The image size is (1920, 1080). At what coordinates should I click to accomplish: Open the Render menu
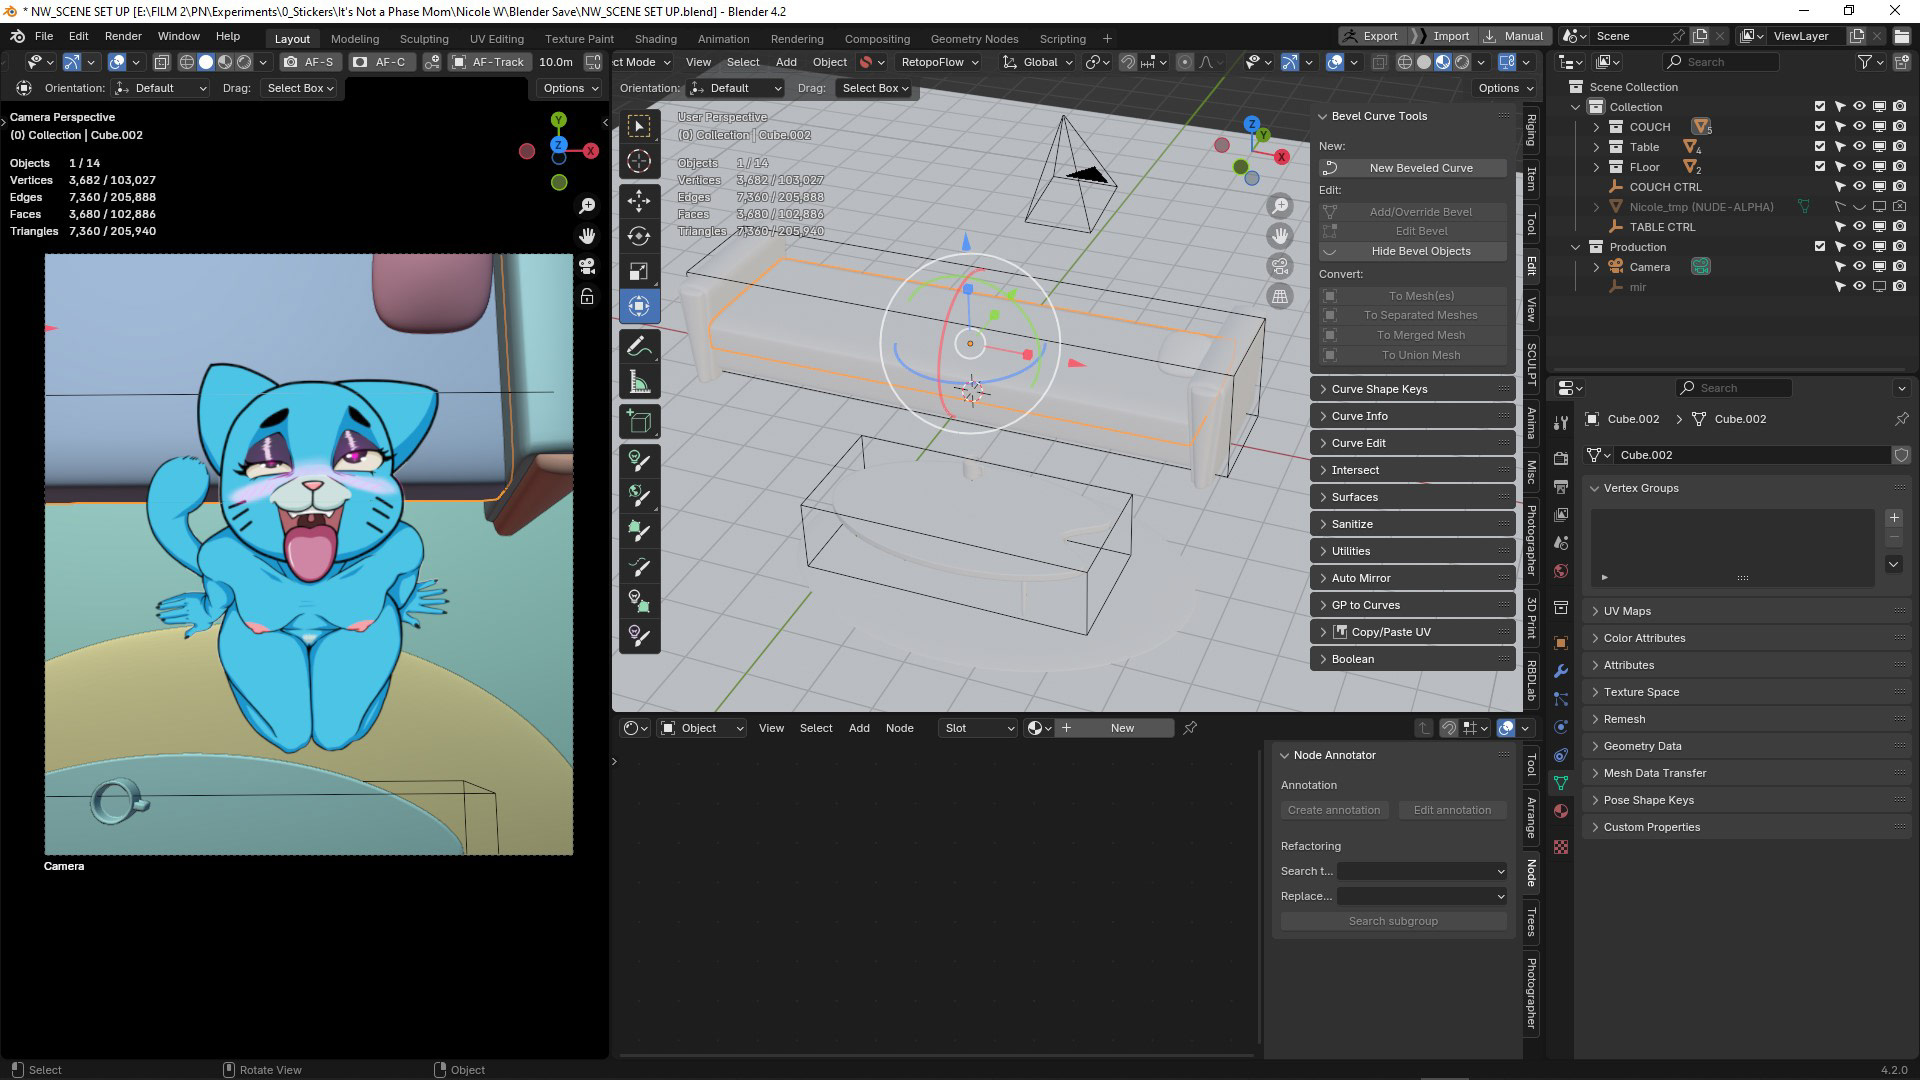(123, 36)
